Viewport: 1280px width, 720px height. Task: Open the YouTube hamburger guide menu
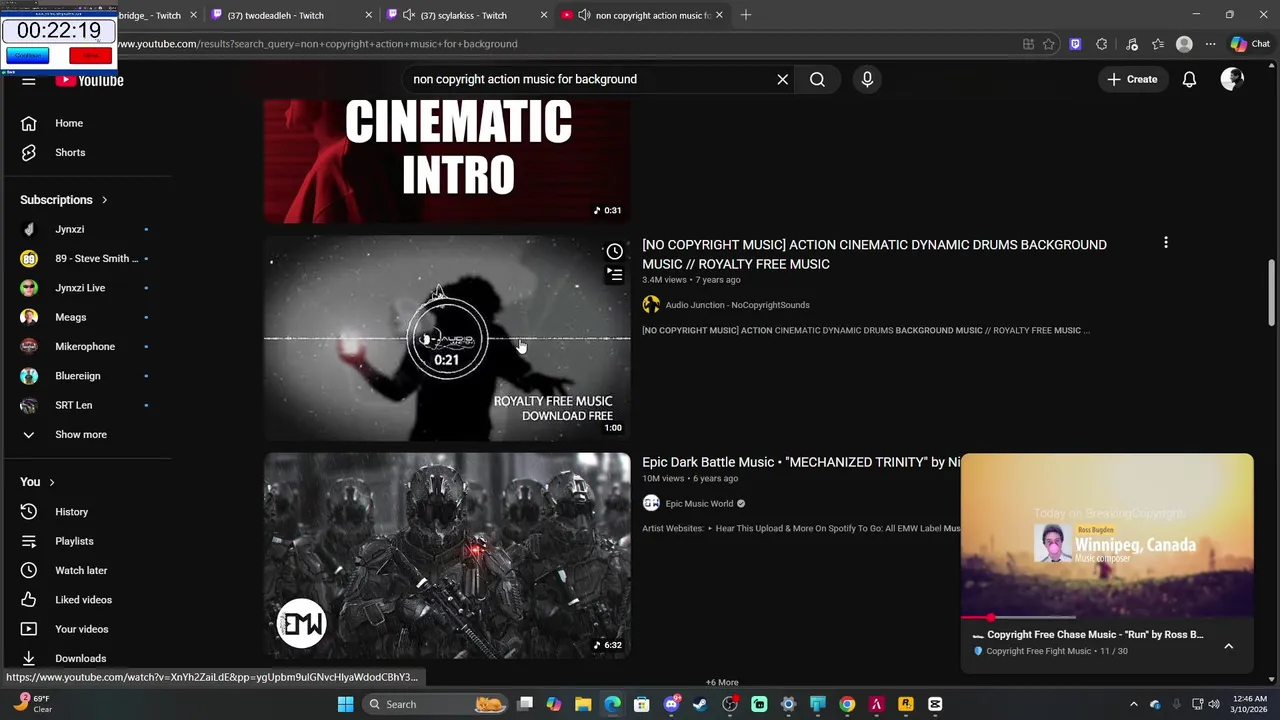[x=29, y=80]
